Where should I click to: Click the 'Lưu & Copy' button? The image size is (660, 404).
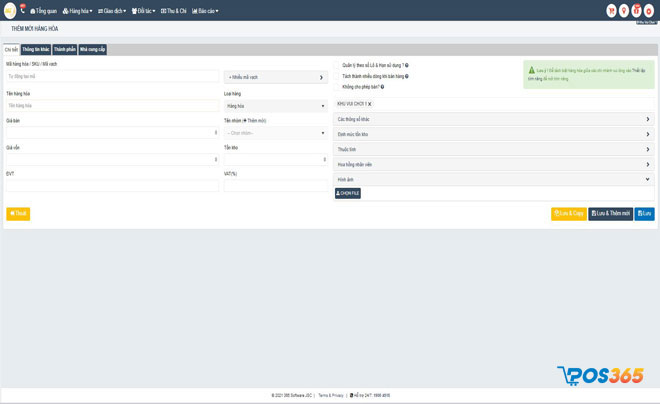click(x=569, y=214)
